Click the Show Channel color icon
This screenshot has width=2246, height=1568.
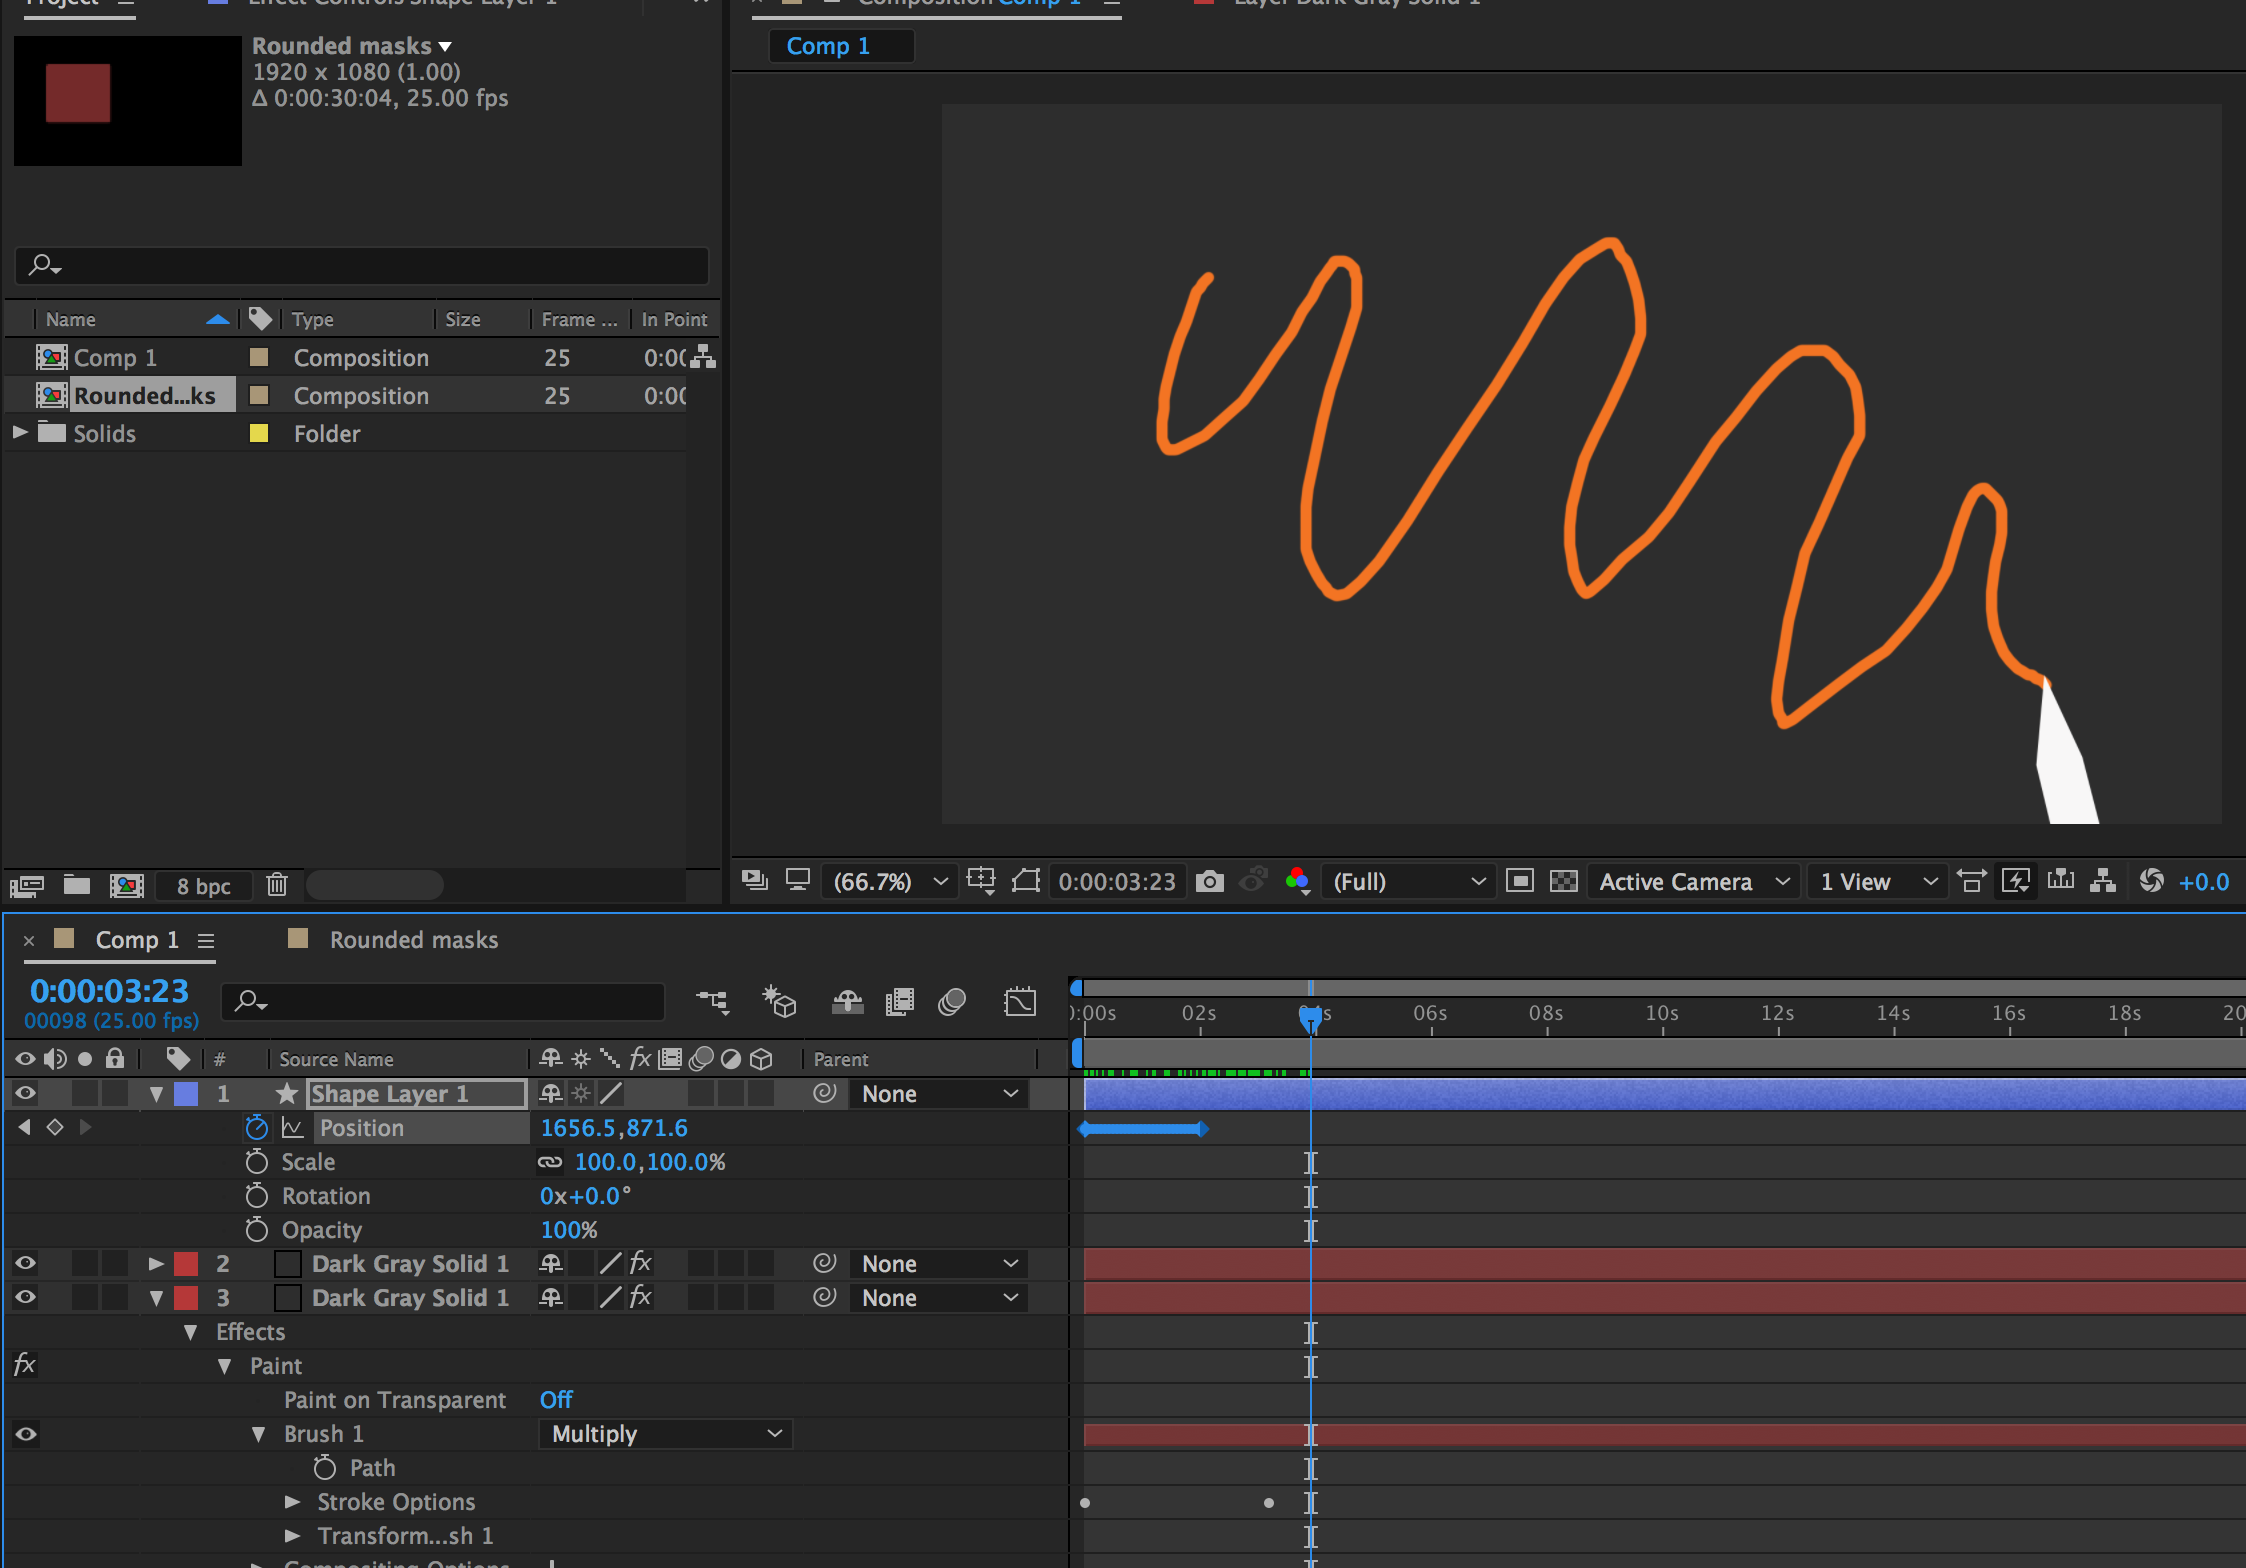point(1297,881)
